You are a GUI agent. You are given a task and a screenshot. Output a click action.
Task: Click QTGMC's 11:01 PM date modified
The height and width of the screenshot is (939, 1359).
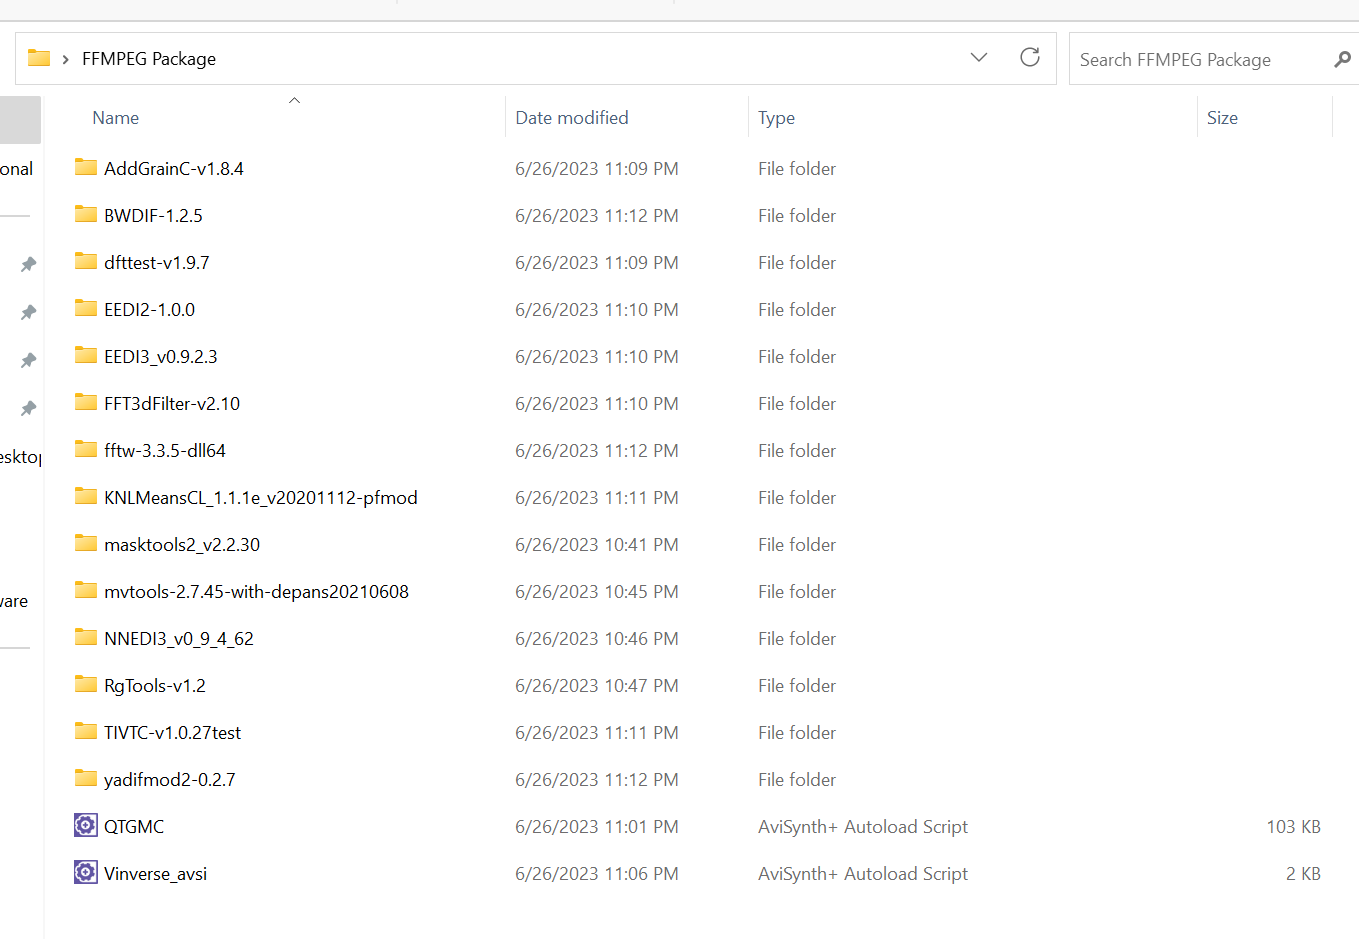click(x=597, y=827)
